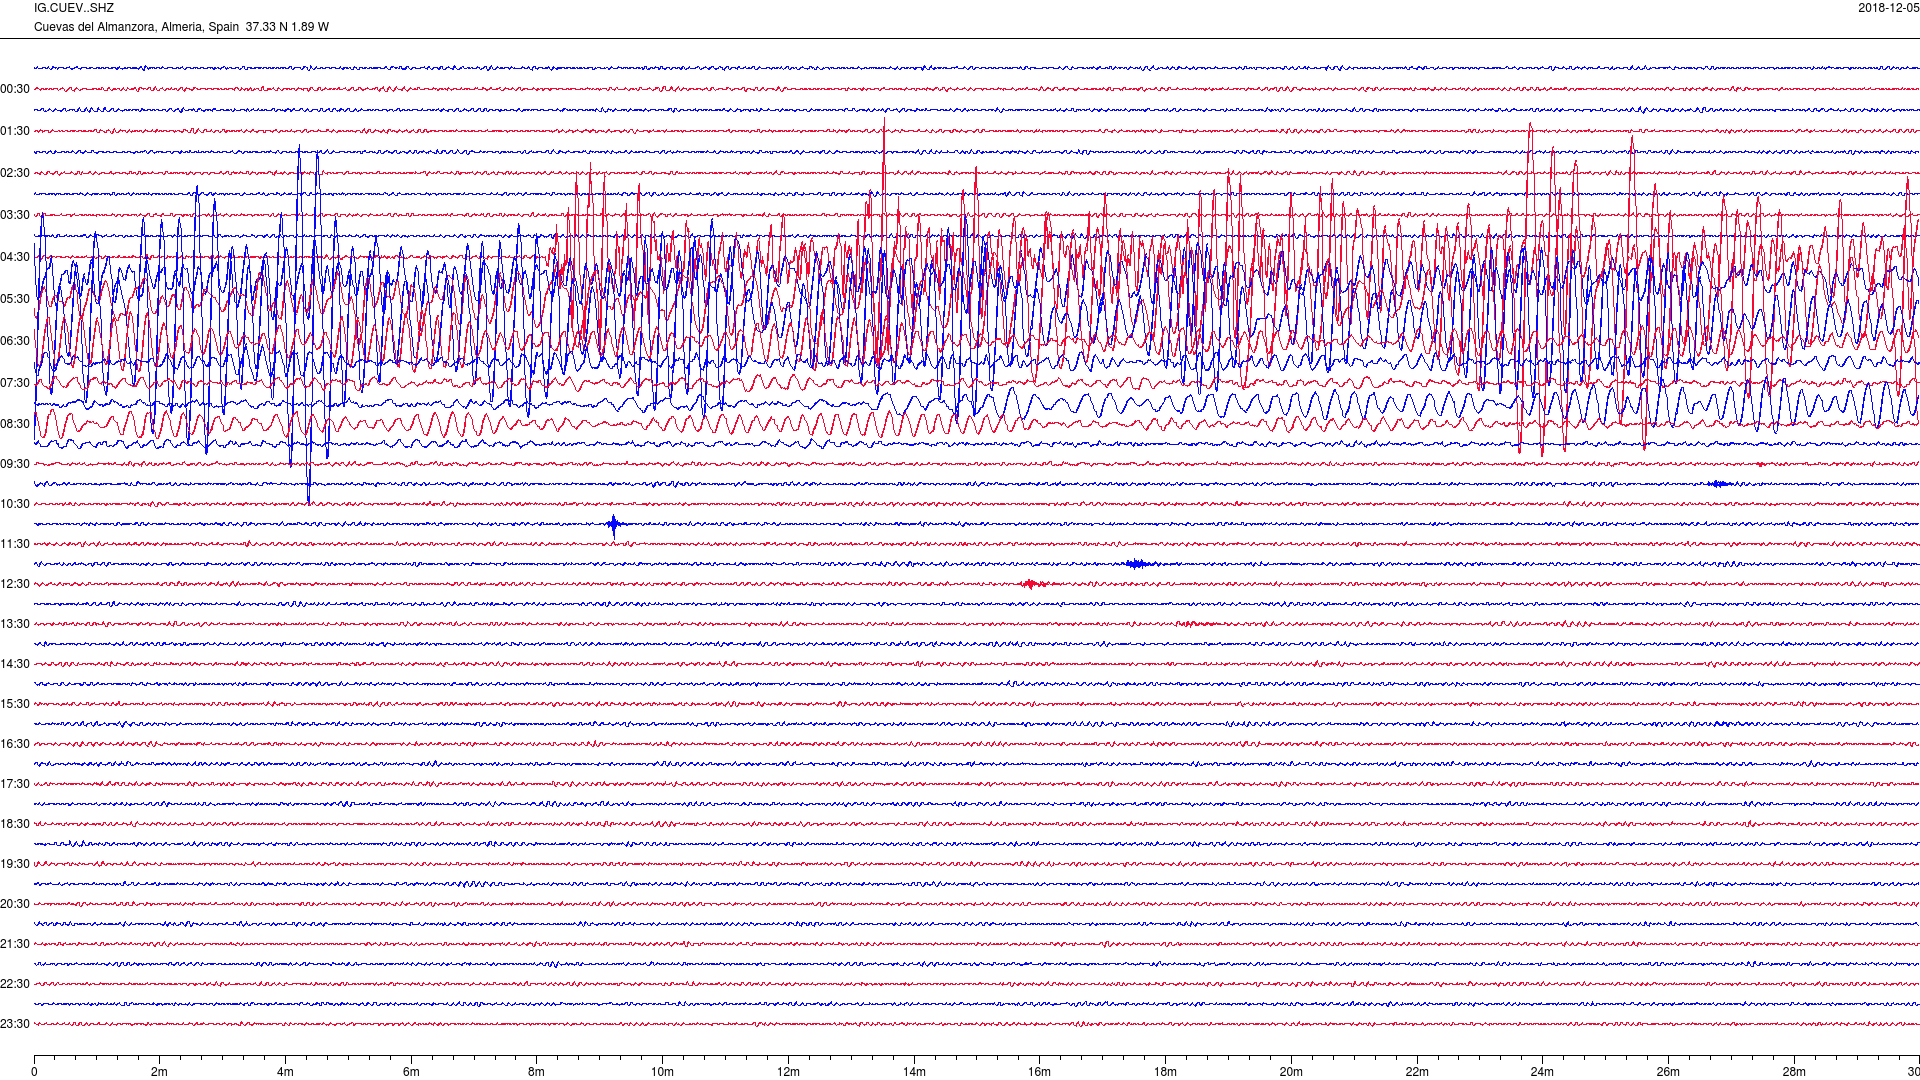Click the 23:30 time label
Viewport: 1920px width, 1080px height.
pyautogui.click(x=15, y=1024)
